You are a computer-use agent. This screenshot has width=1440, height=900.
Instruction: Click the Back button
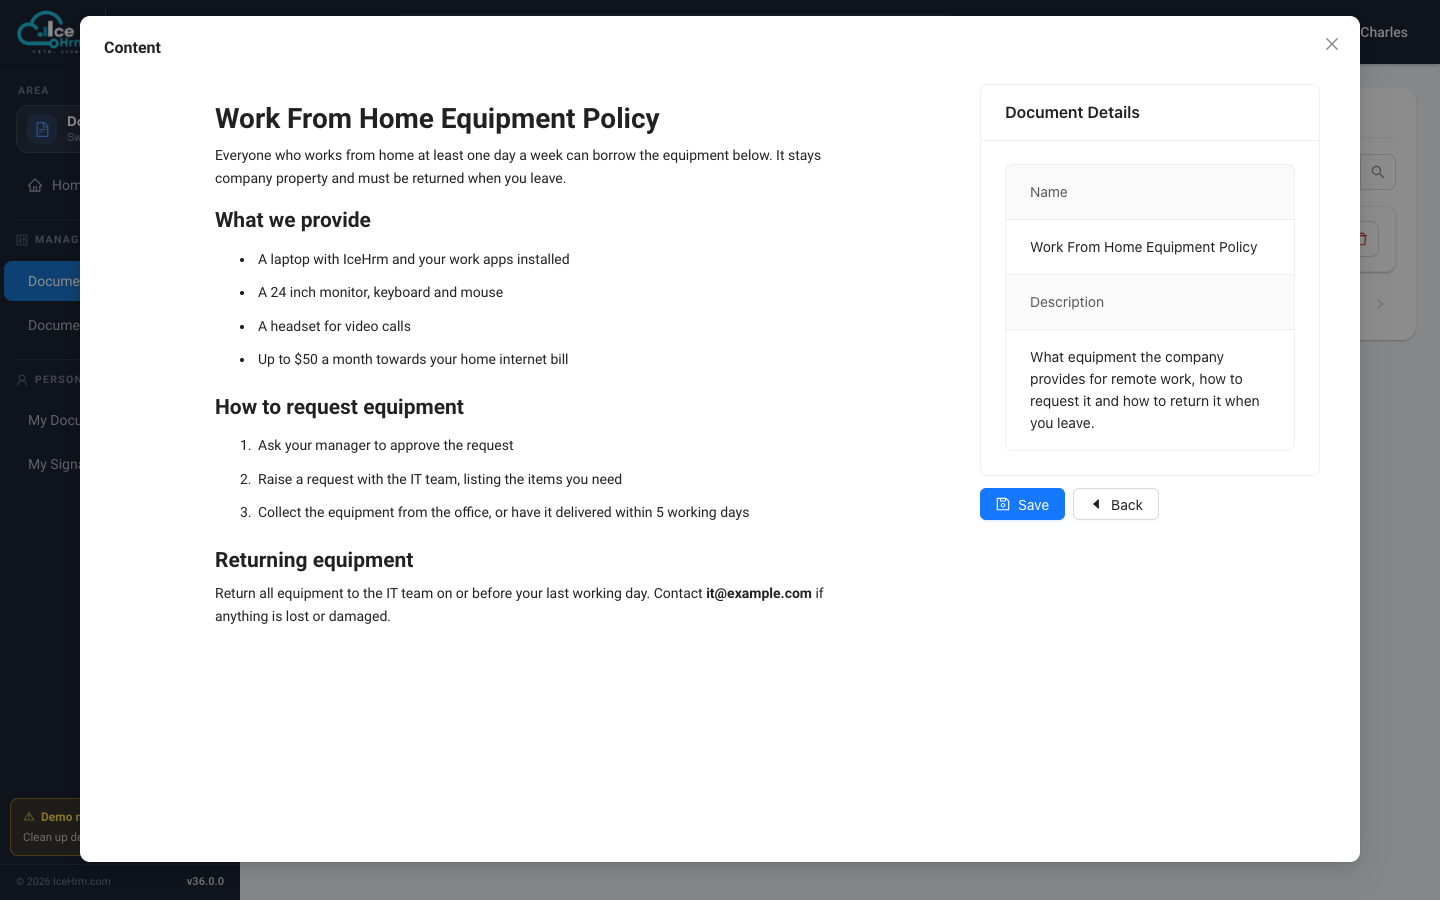[x=1116, y=504]
